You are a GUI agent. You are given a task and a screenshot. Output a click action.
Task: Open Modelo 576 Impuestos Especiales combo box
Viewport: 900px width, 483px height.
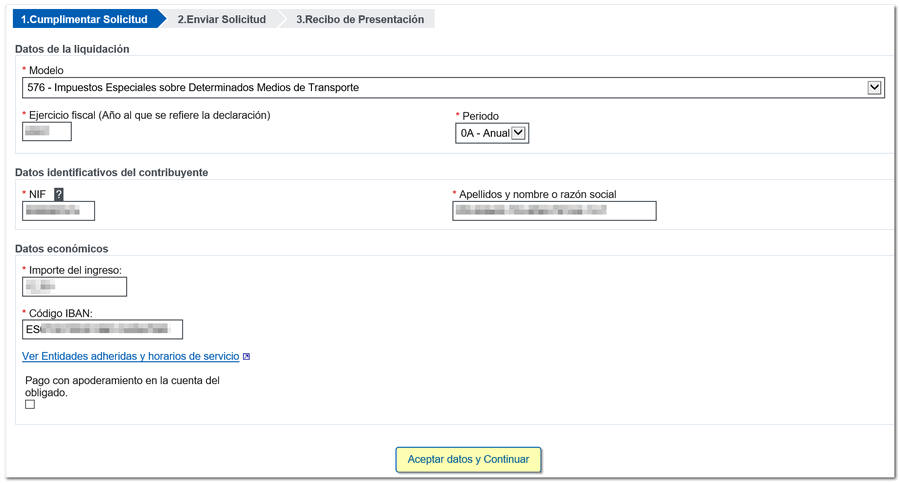445,88
